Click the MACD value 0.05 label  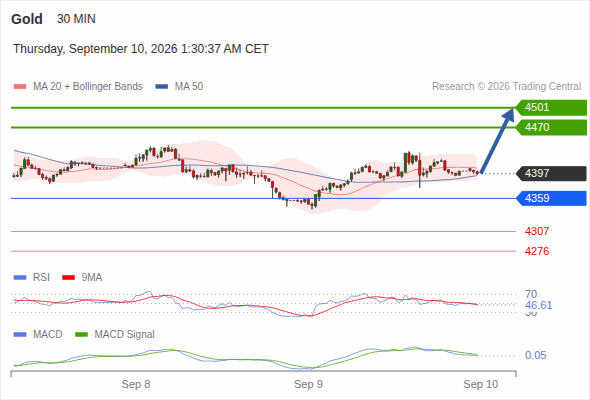click(535, 355)
